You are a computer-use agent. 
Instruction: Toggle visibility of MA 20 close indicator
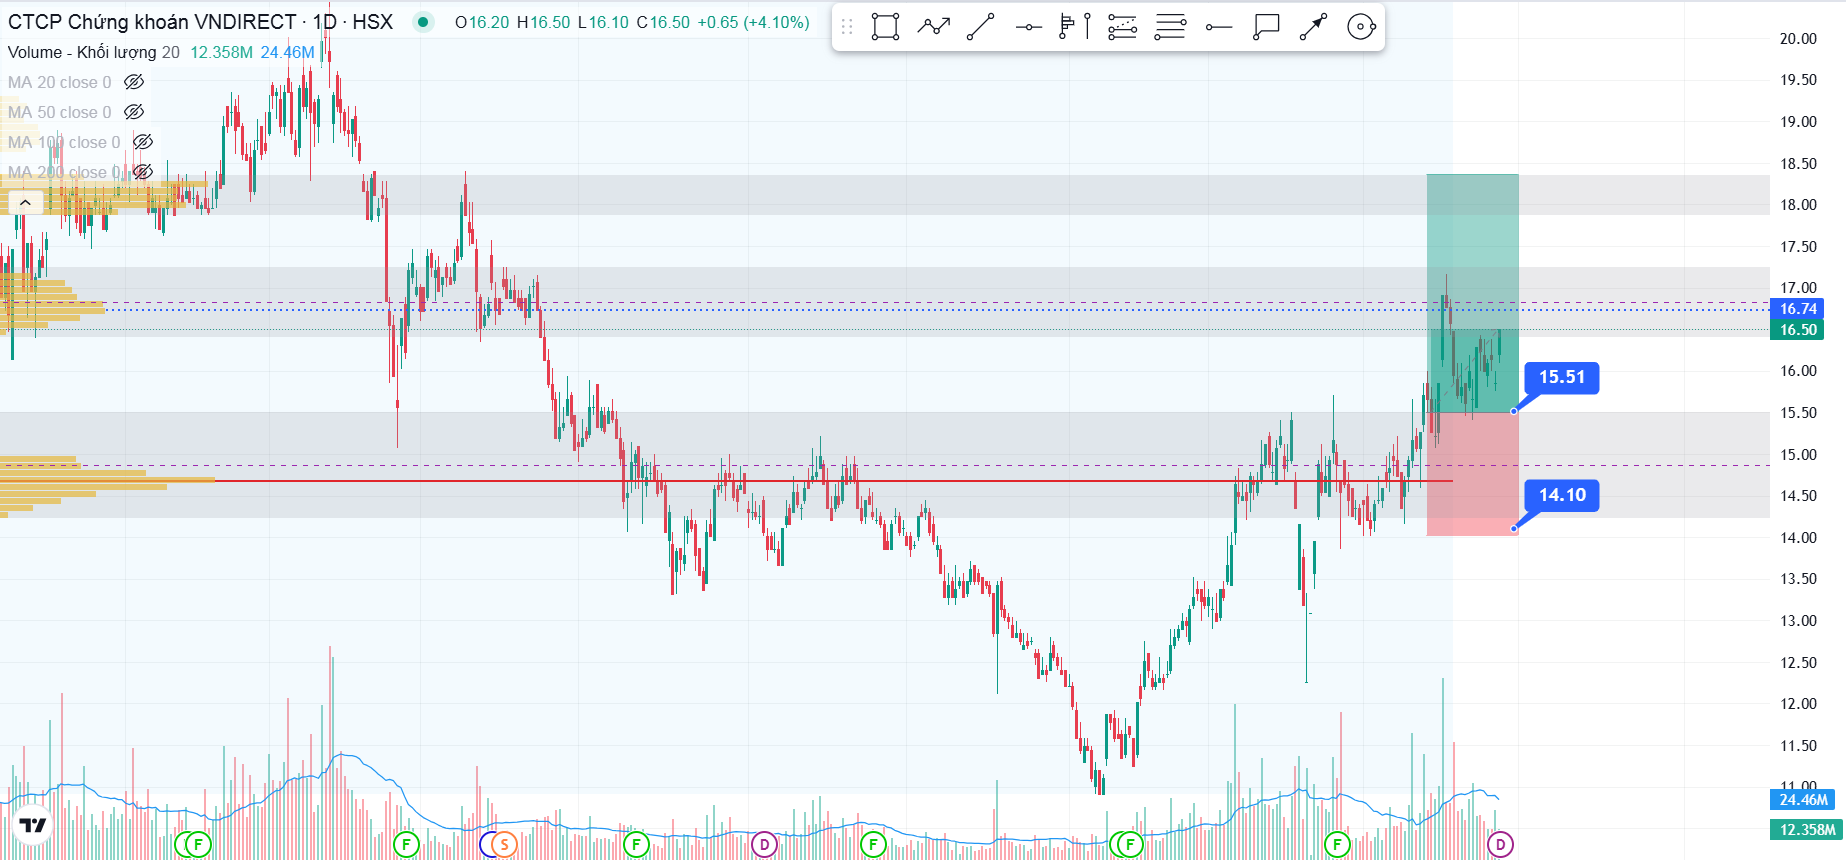(x=134, y=82)
